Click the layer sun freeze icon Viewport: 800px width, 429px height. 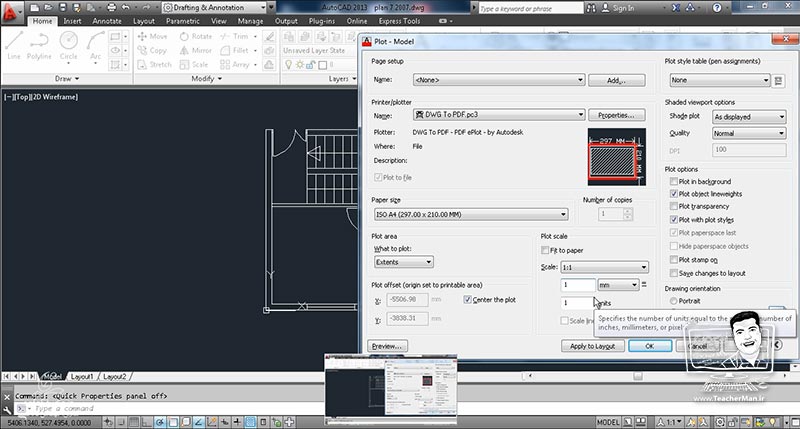pos(299,65)
